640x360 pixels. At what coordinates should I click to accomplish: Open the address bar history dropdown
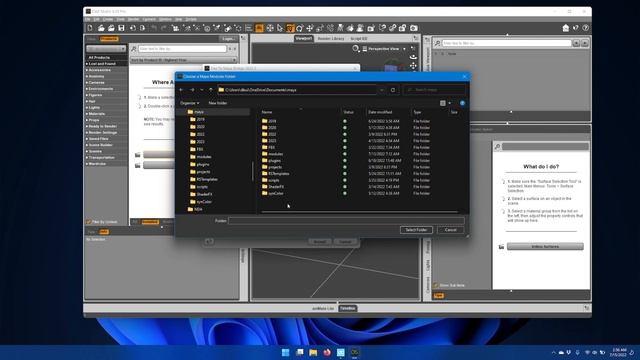tap(381, 90)
